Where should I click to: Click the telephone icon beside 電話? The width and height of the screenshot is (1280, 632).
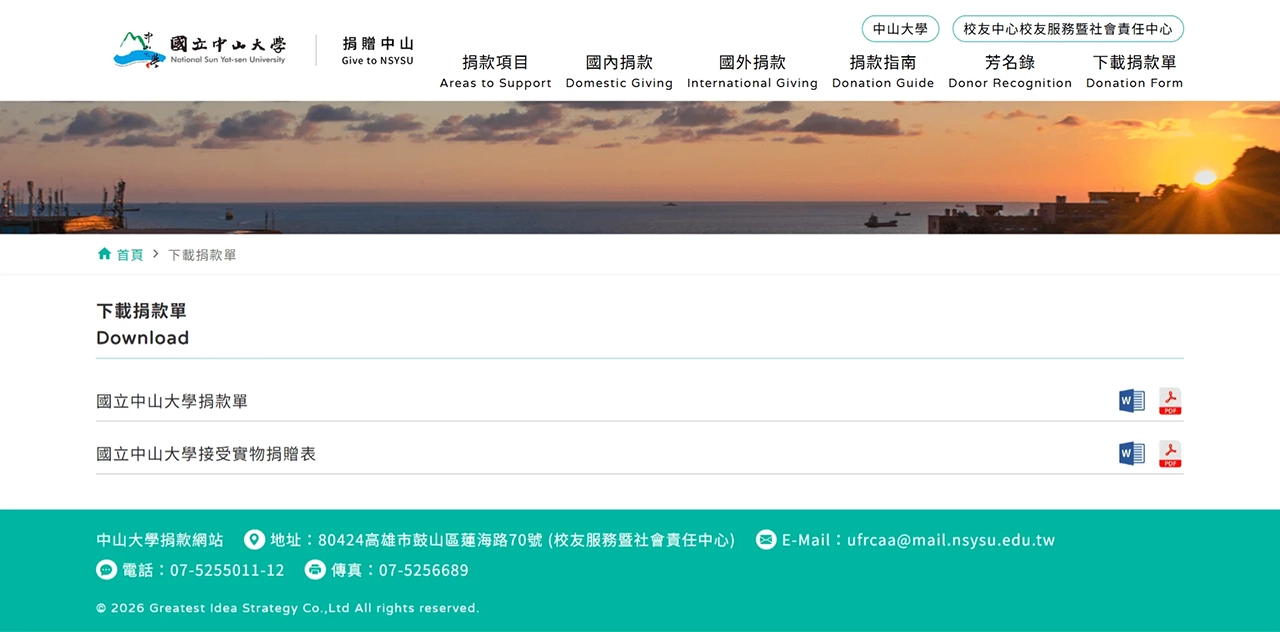tap(106, 570)
